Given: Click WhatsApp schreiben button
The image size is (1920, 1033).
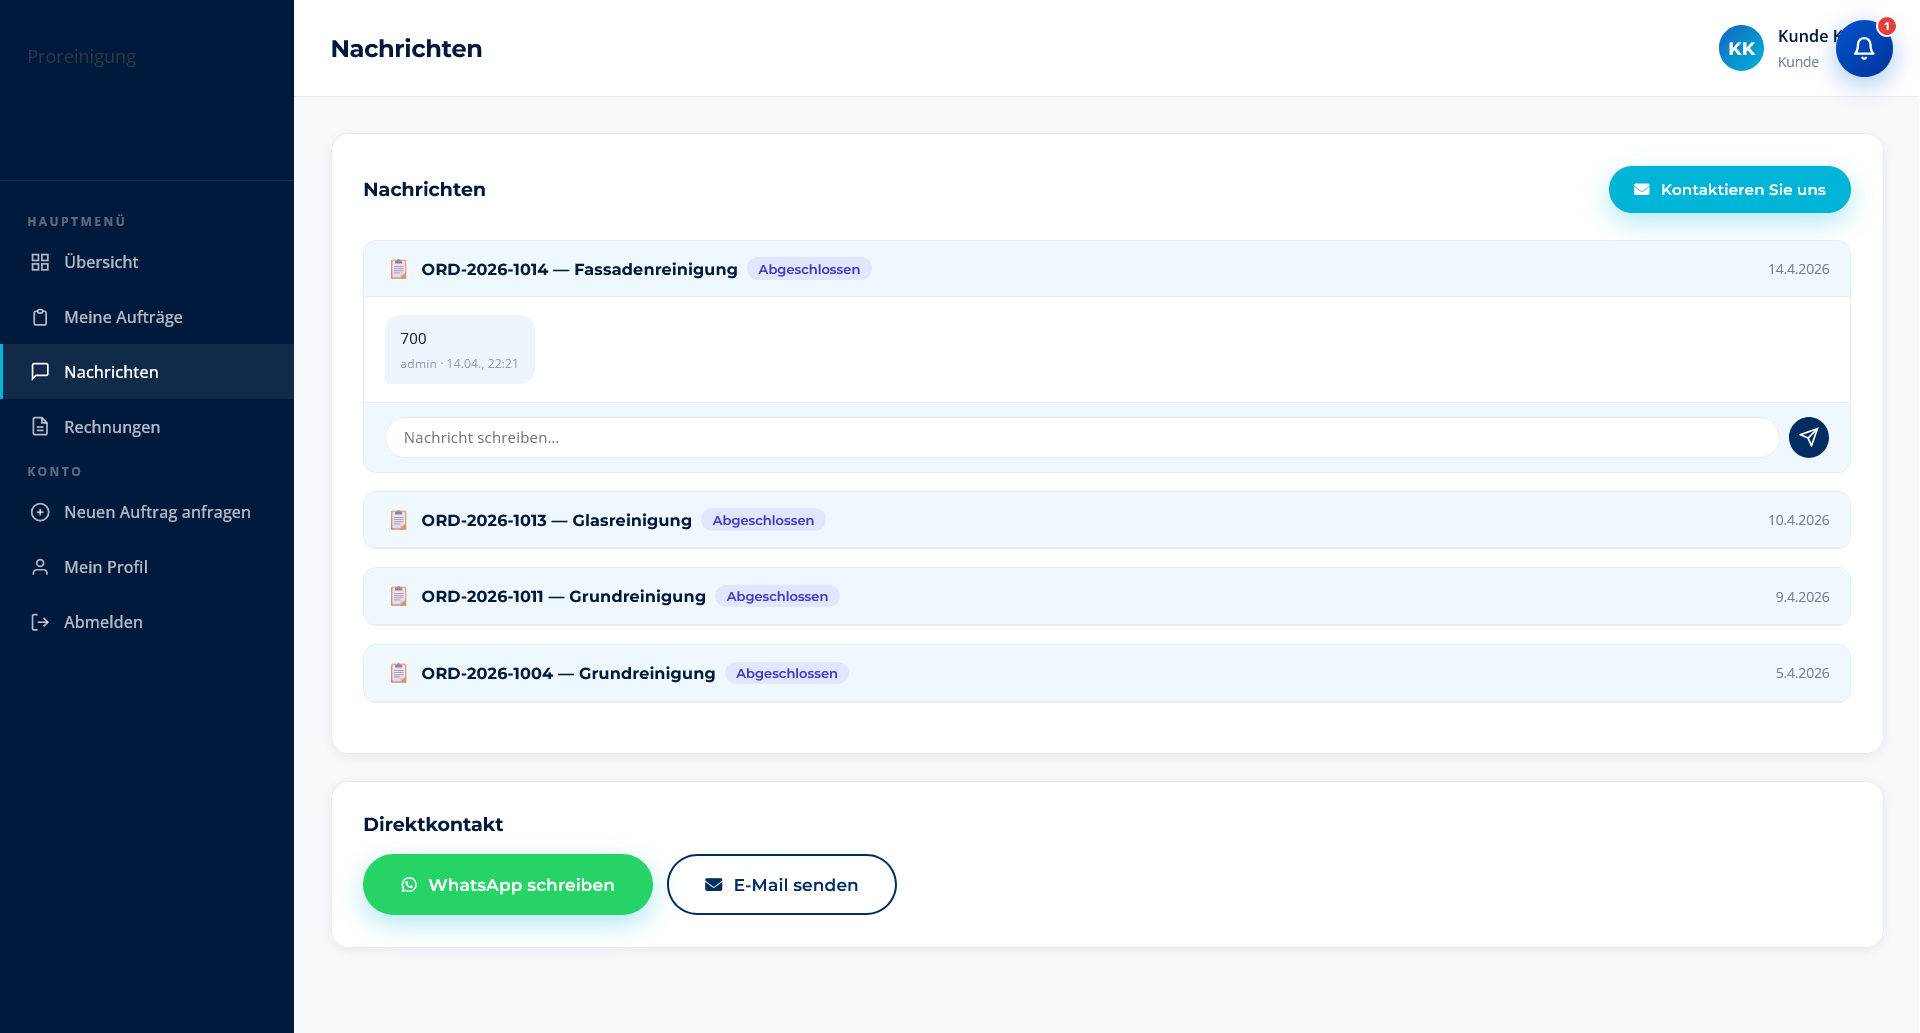Looking at the screenshot, I should (508, 884).
